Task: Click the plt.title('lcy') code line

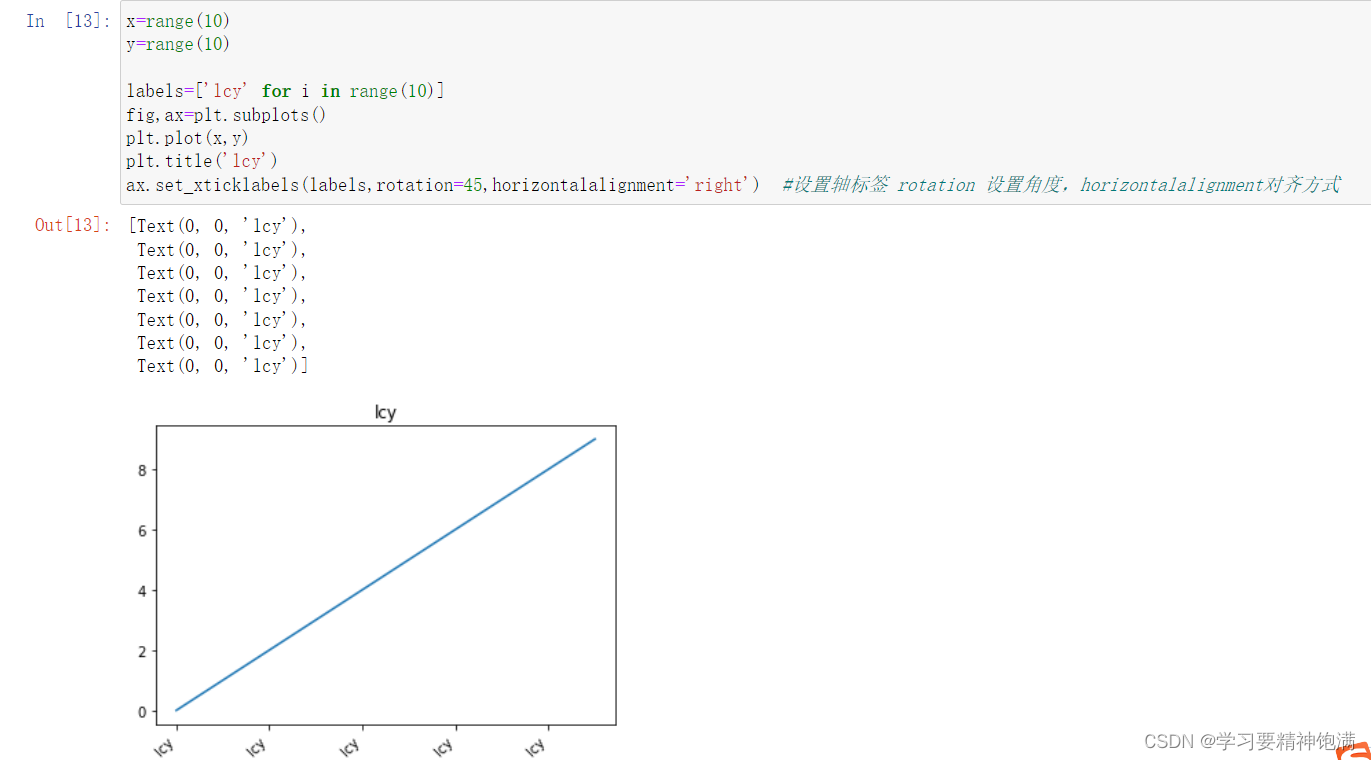Action: pos(202,161)
